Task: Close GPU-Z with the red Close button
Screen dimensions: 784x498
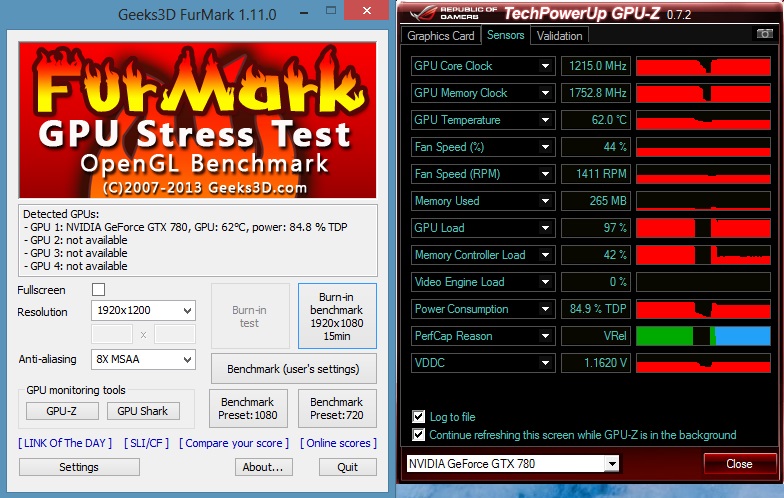Action: click(x=740, y=464)
